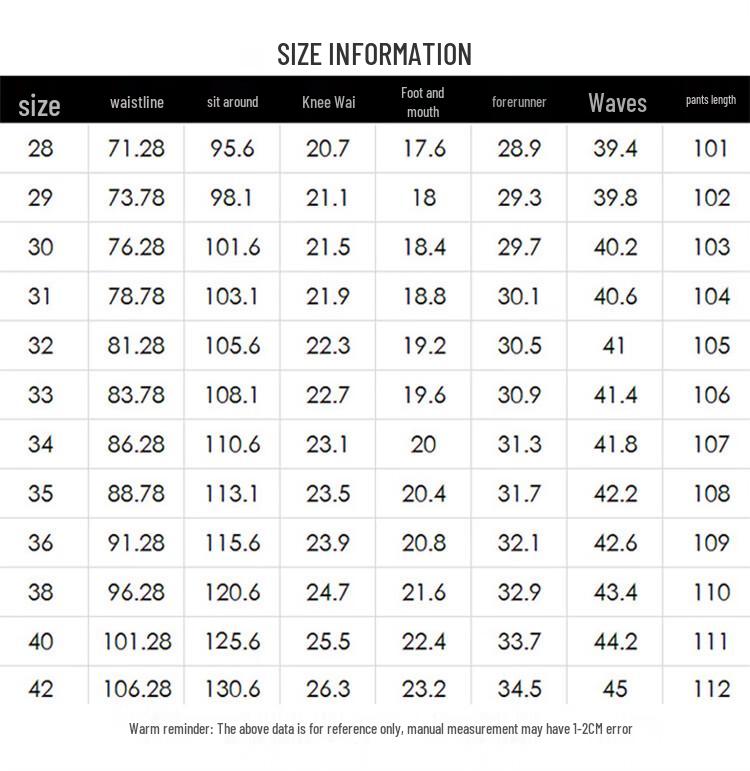Select the size 42 row label
Image resolution: width=750 pixels, height=771 pixels.
pyautogui.click(x=40, y=689)
